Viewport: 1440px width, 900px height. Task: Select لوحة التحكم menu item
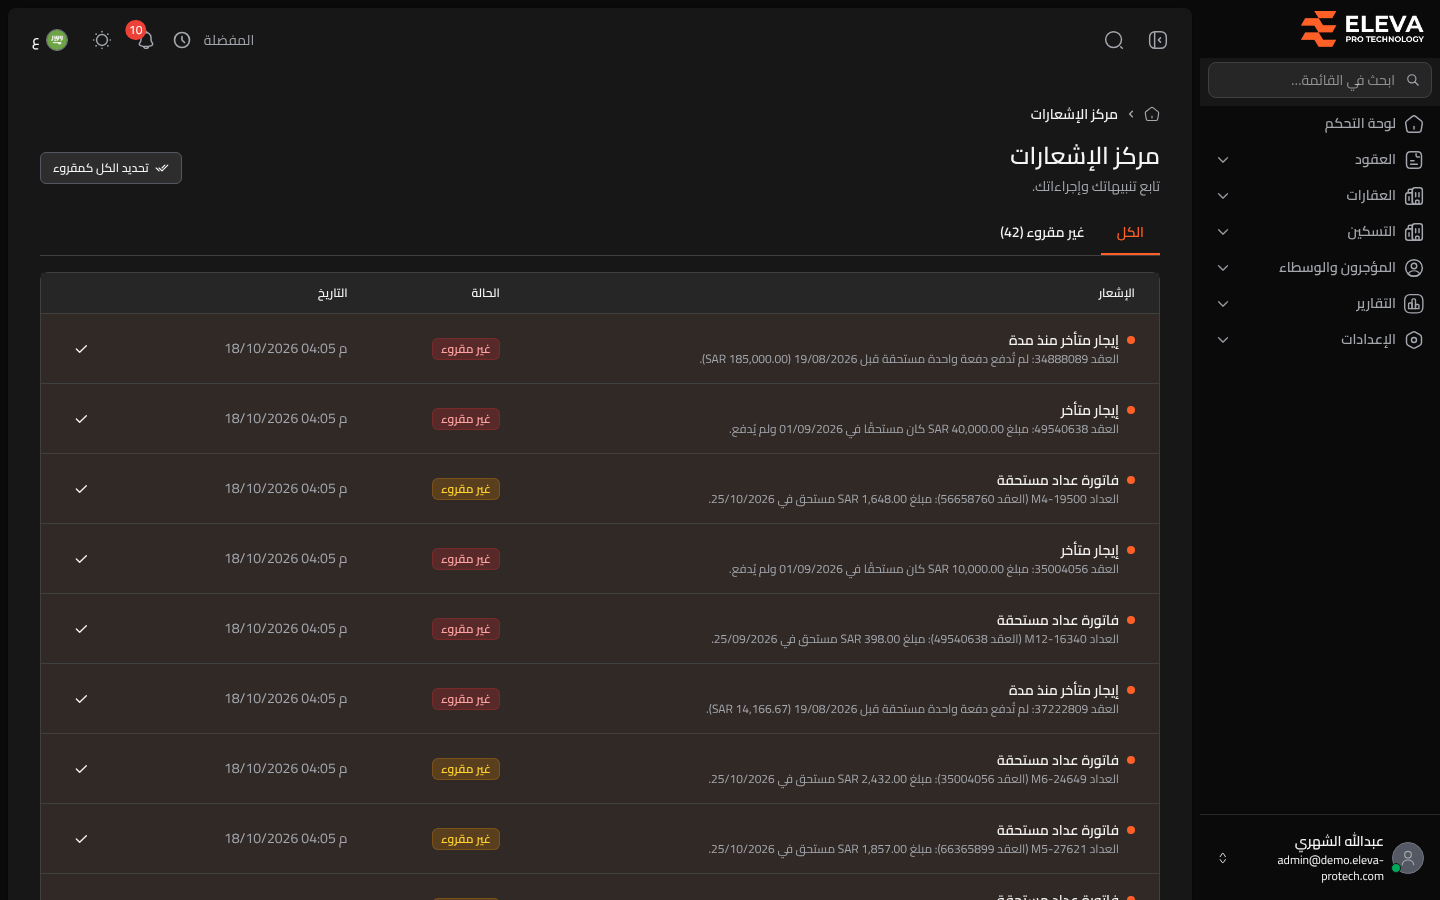pyautogui.click(x=1320, y=124)
